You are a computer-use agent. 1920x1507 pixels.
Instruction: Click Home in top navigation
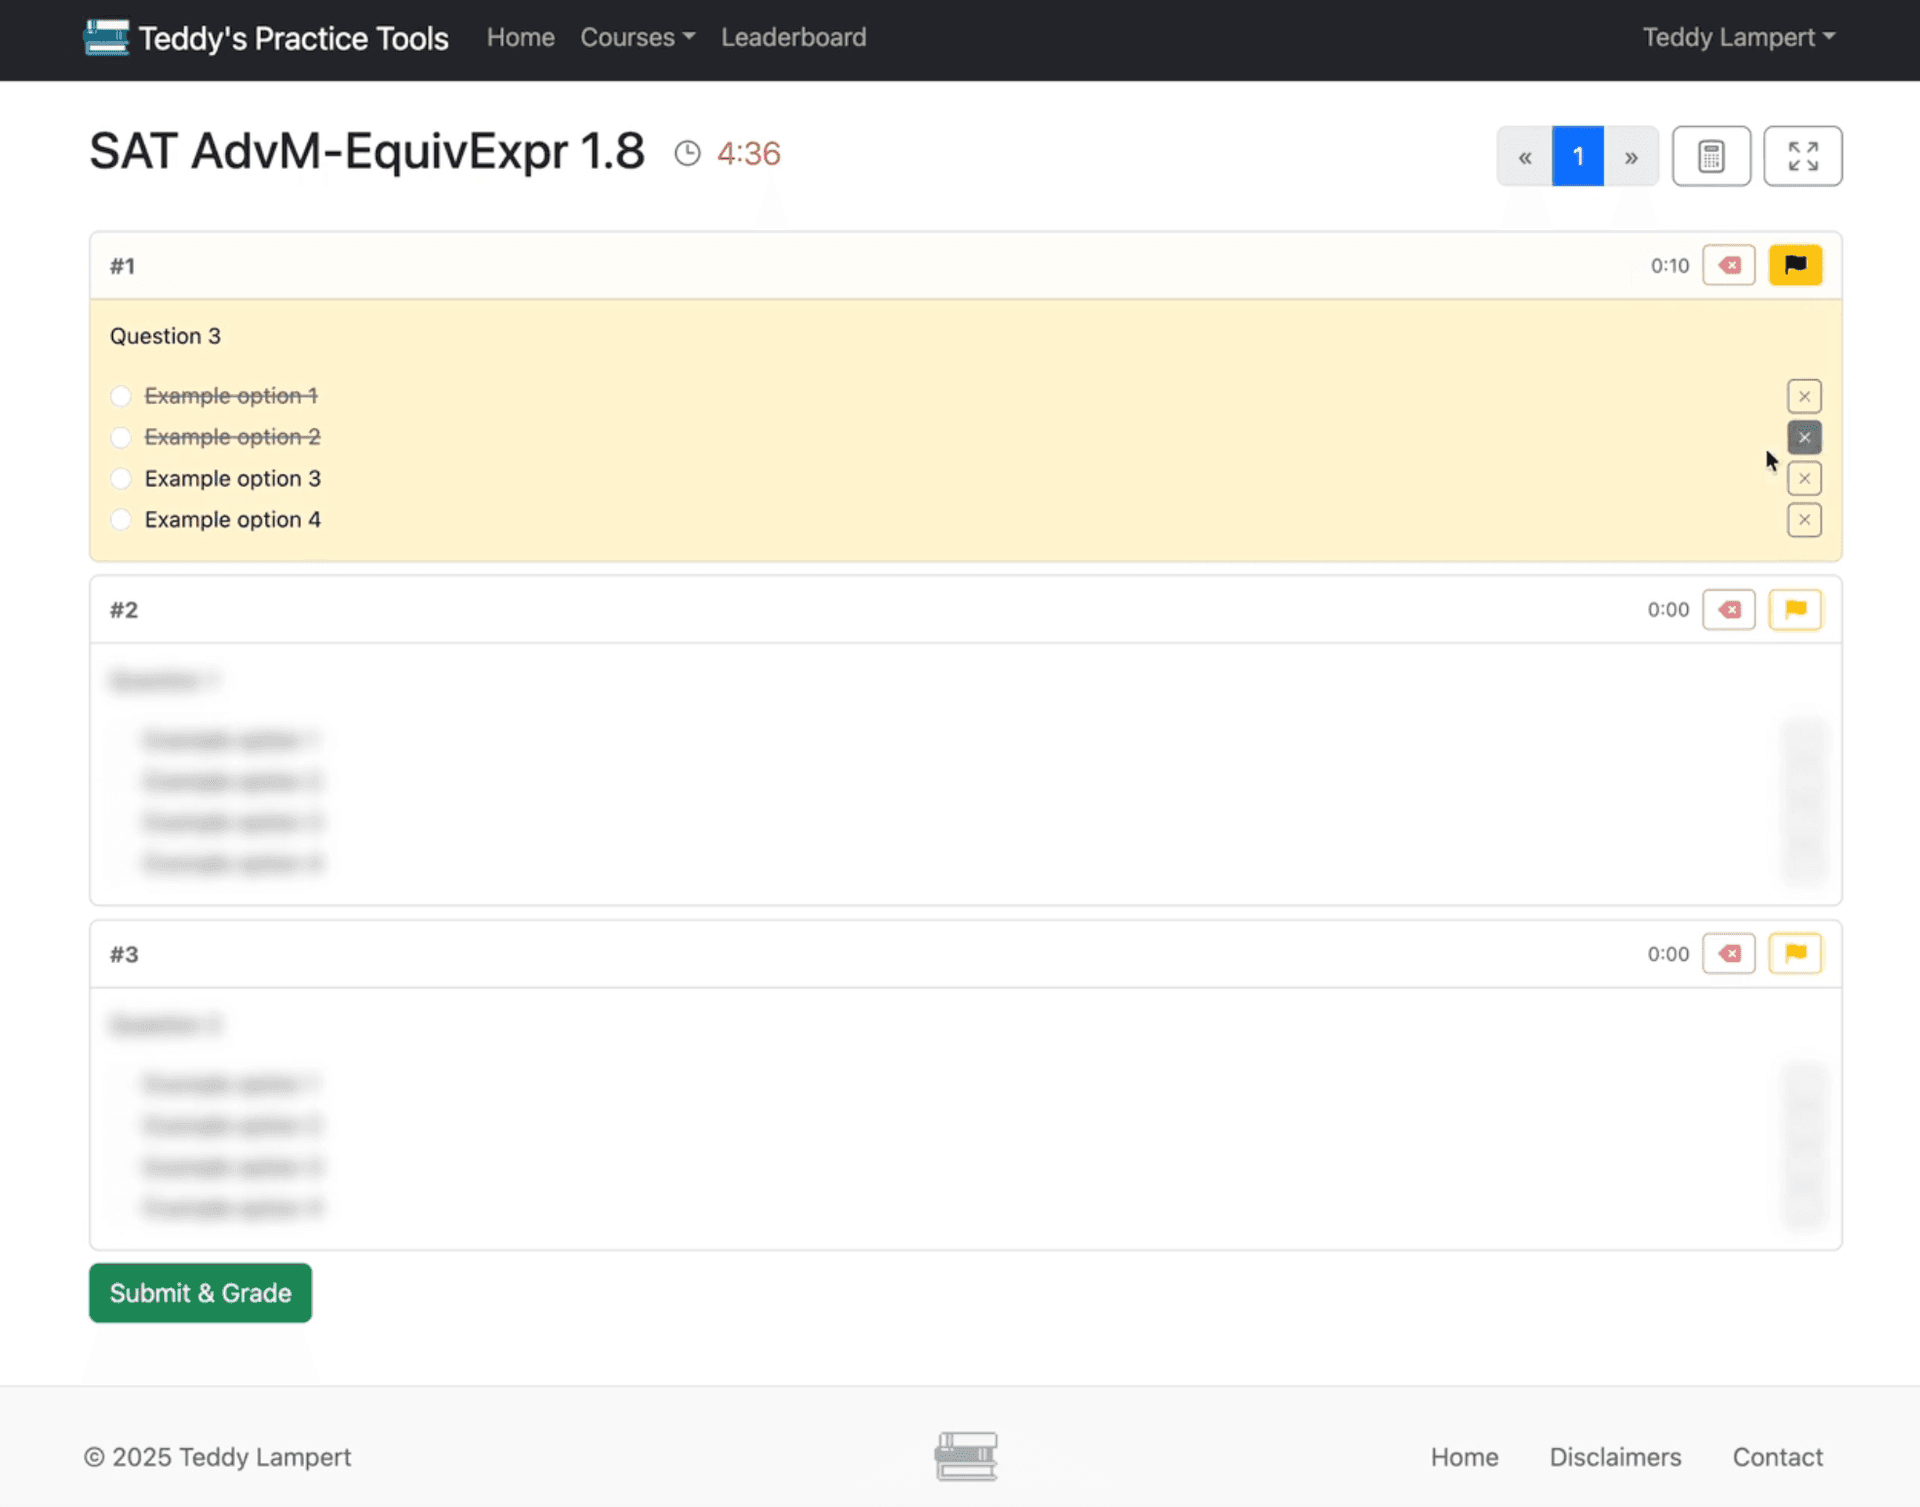pyautogui.click(x=520, y=37)
